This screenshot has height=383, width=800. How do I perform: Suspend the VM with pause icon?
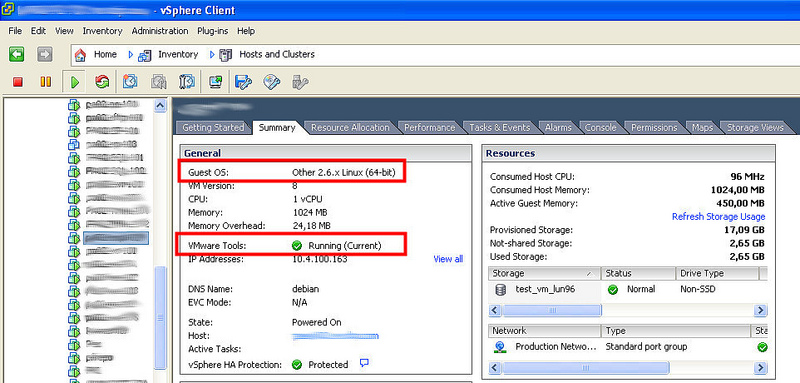click(x=45, y=82)
